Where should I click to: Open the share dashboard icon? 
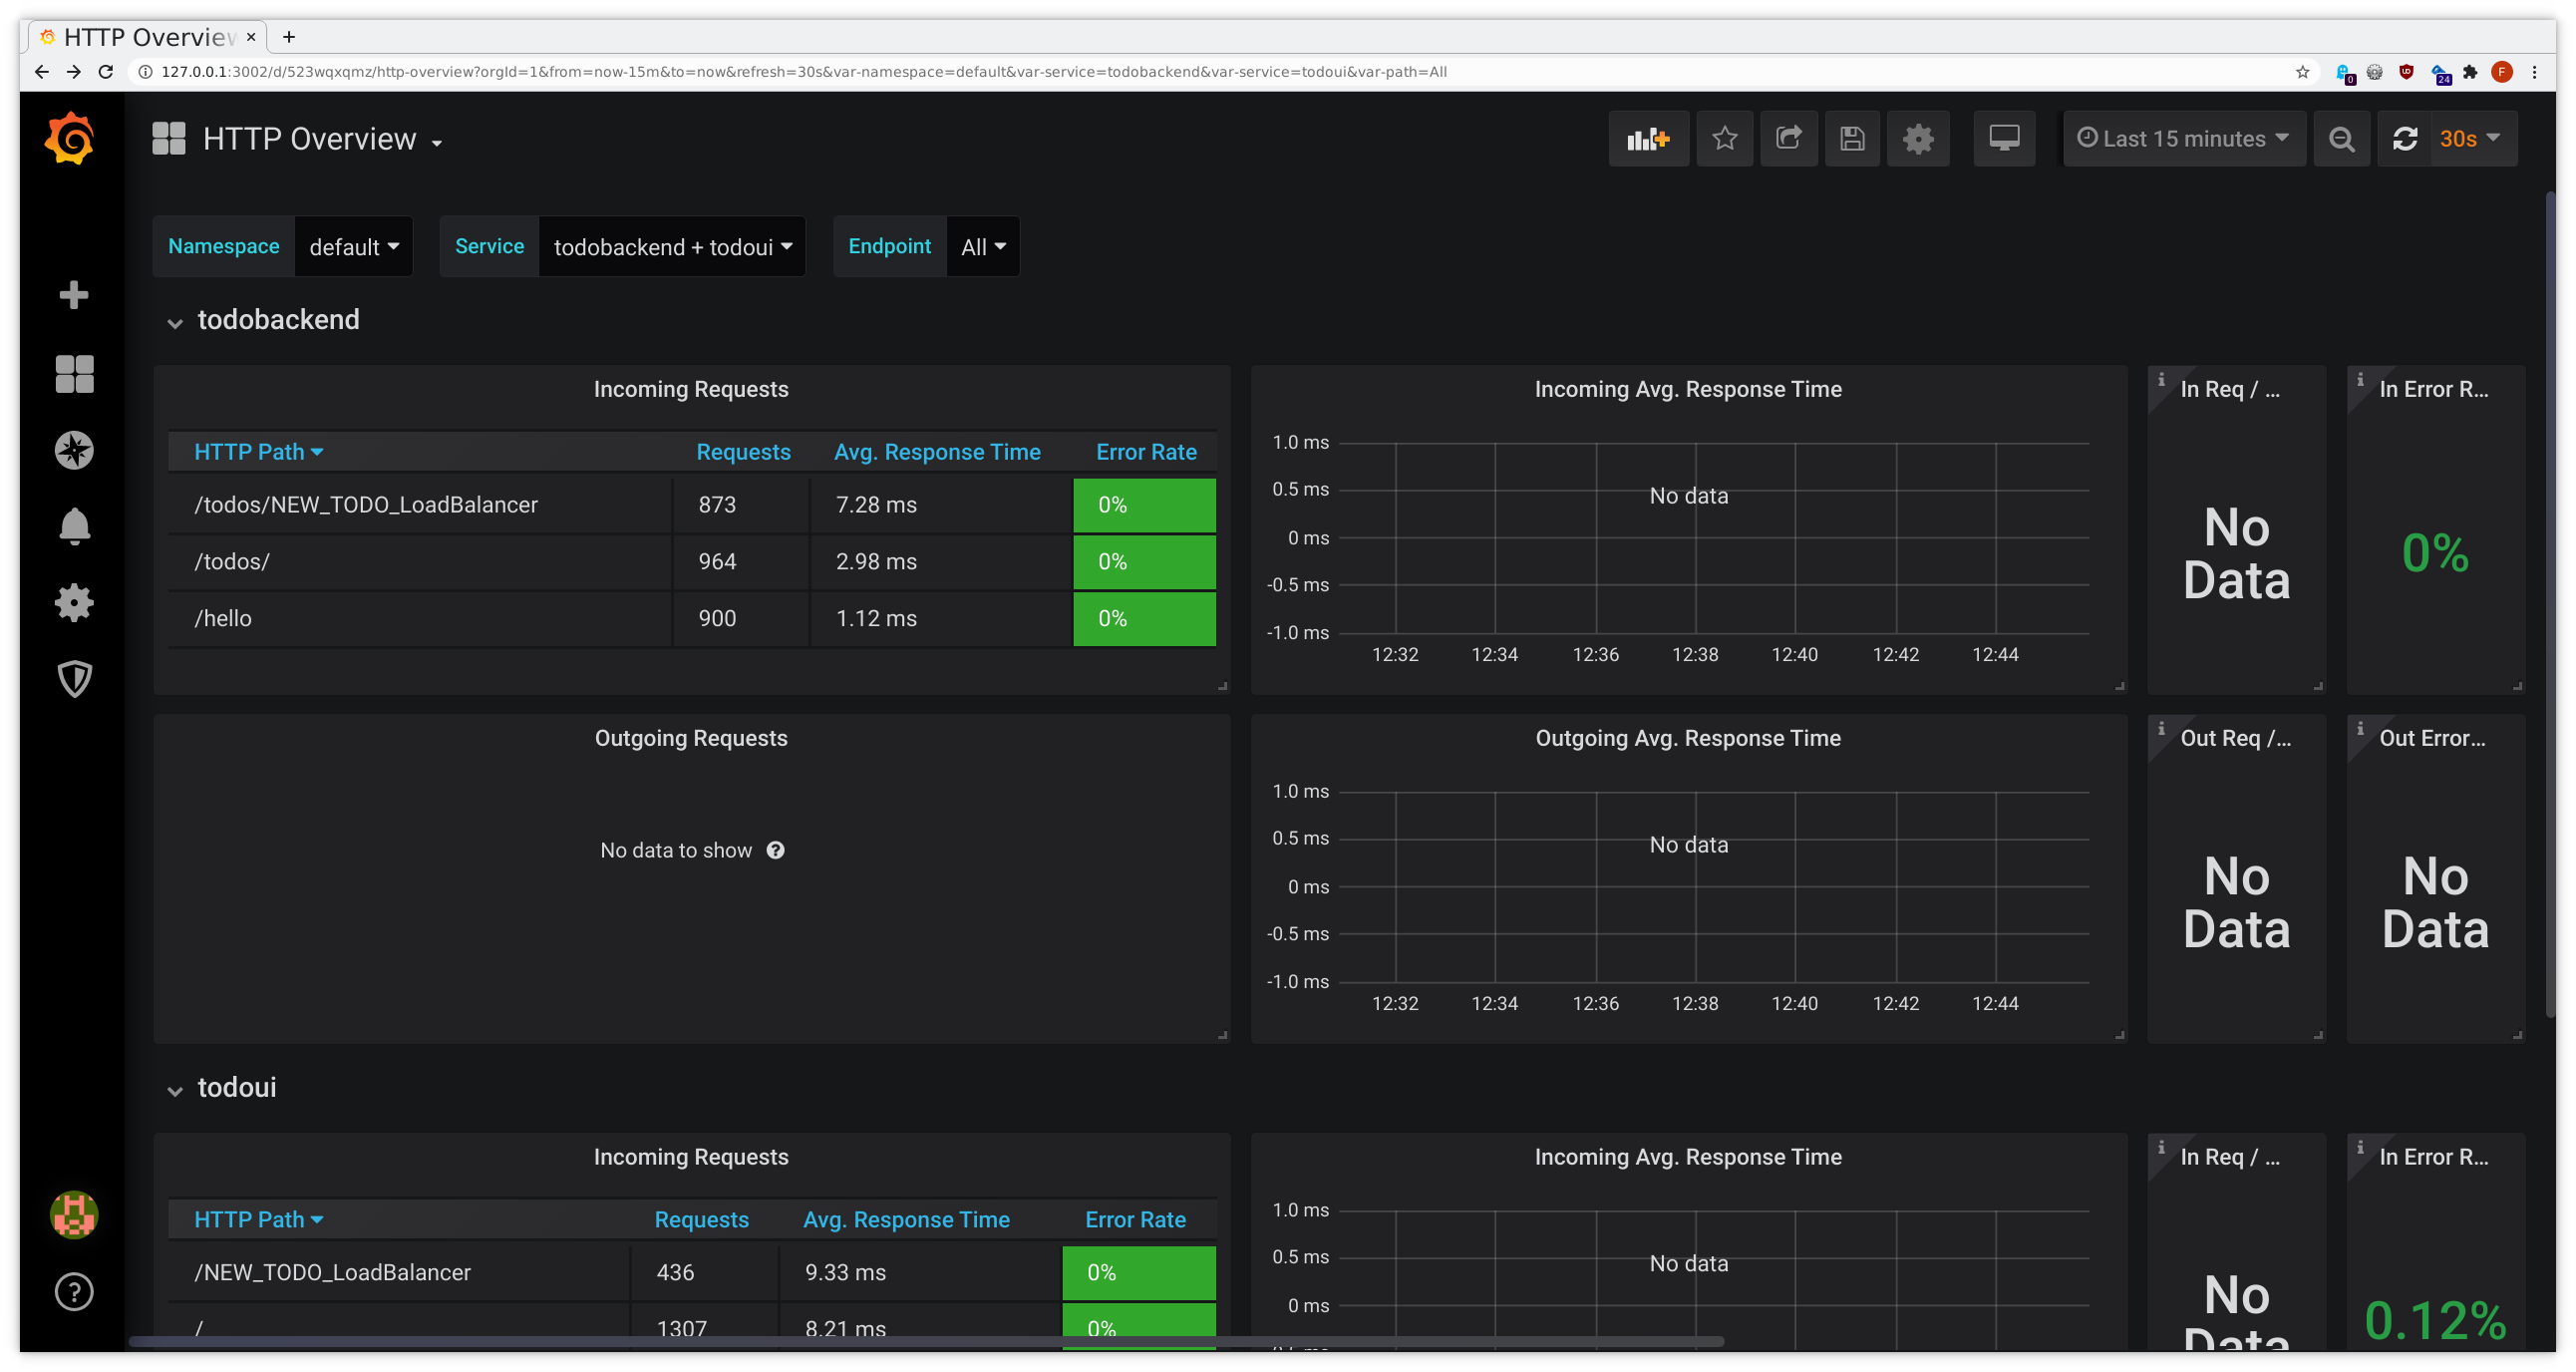(x=1789, y=139)
